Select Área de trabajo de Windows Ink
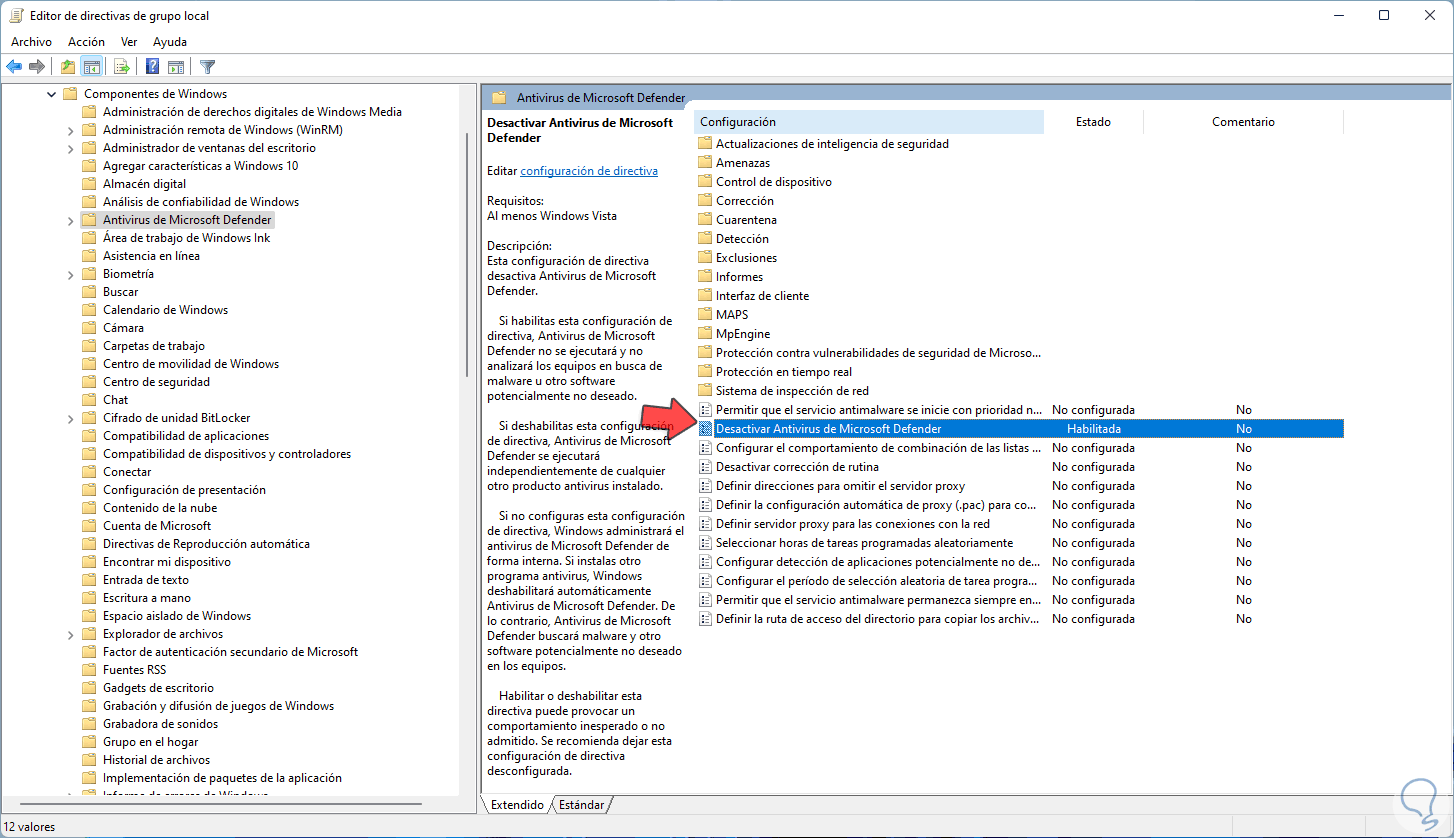The height and width of the screenshot is (838, 1454). tap(186, 238)
